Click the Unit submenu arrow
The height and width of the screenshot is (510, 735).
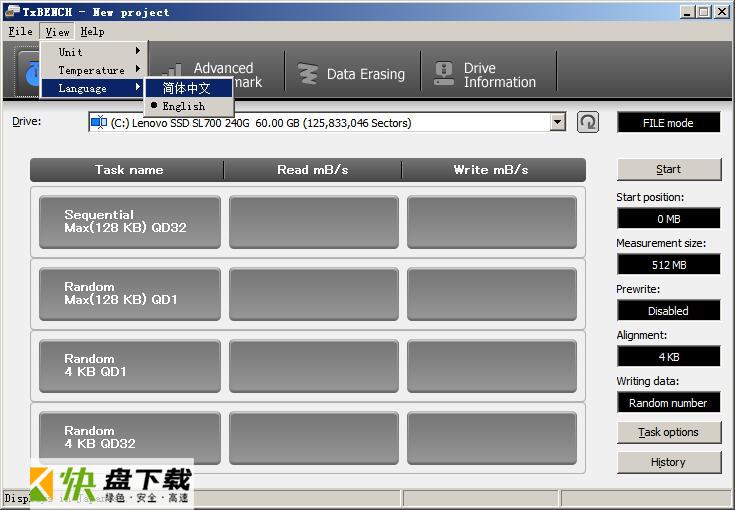(x=138, y=51)
